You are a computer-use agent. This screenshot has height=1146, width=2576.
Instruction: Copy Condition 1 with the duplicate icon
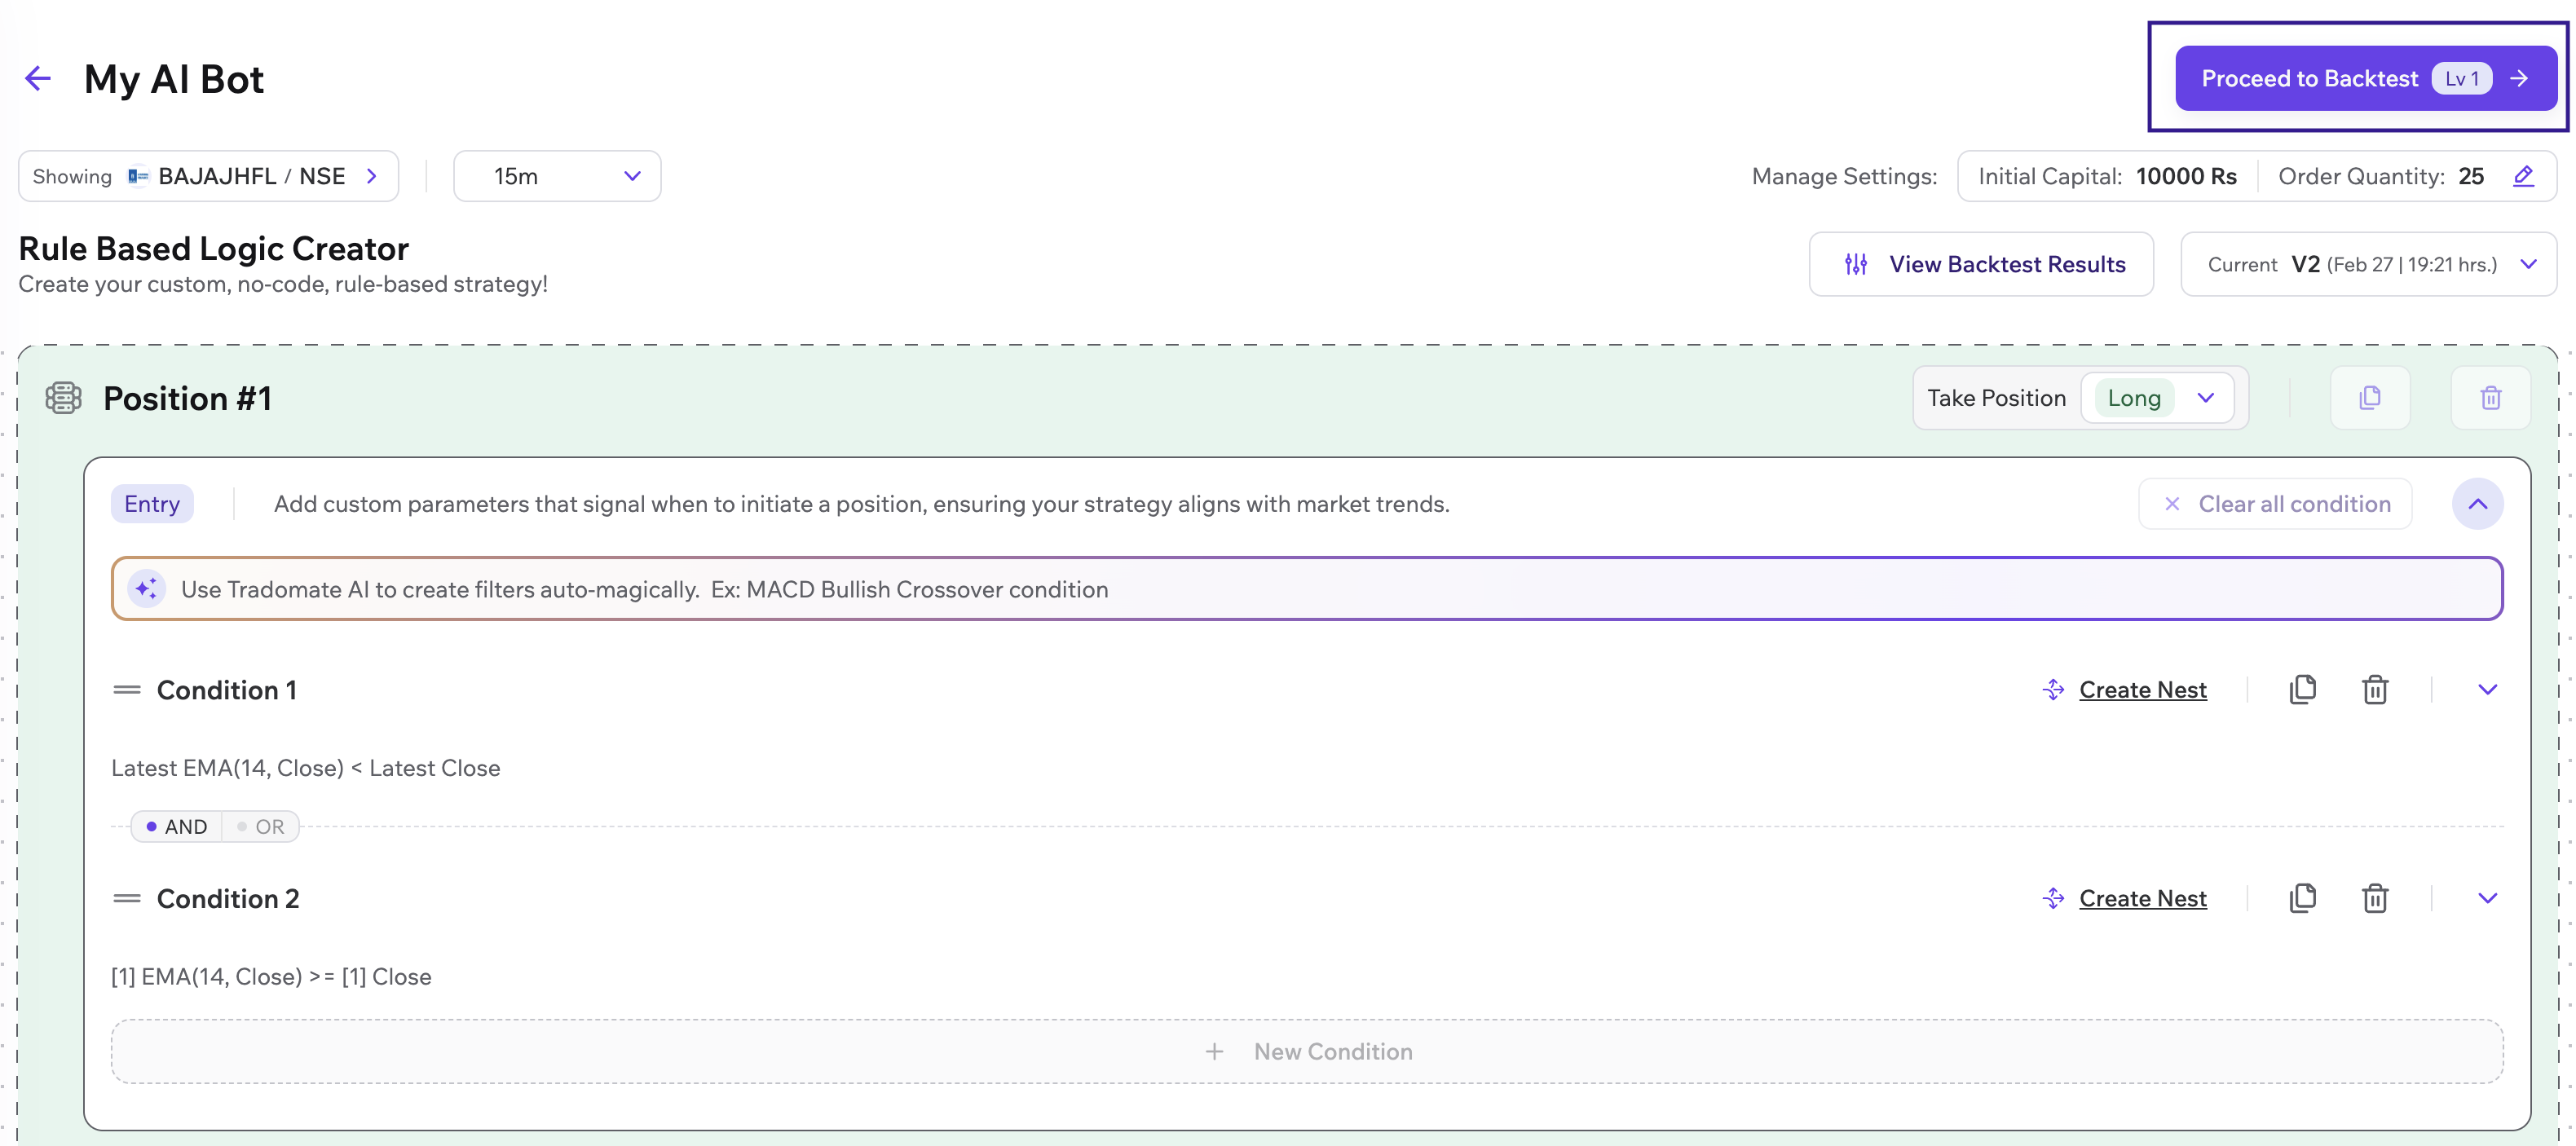pos(2302,689)
